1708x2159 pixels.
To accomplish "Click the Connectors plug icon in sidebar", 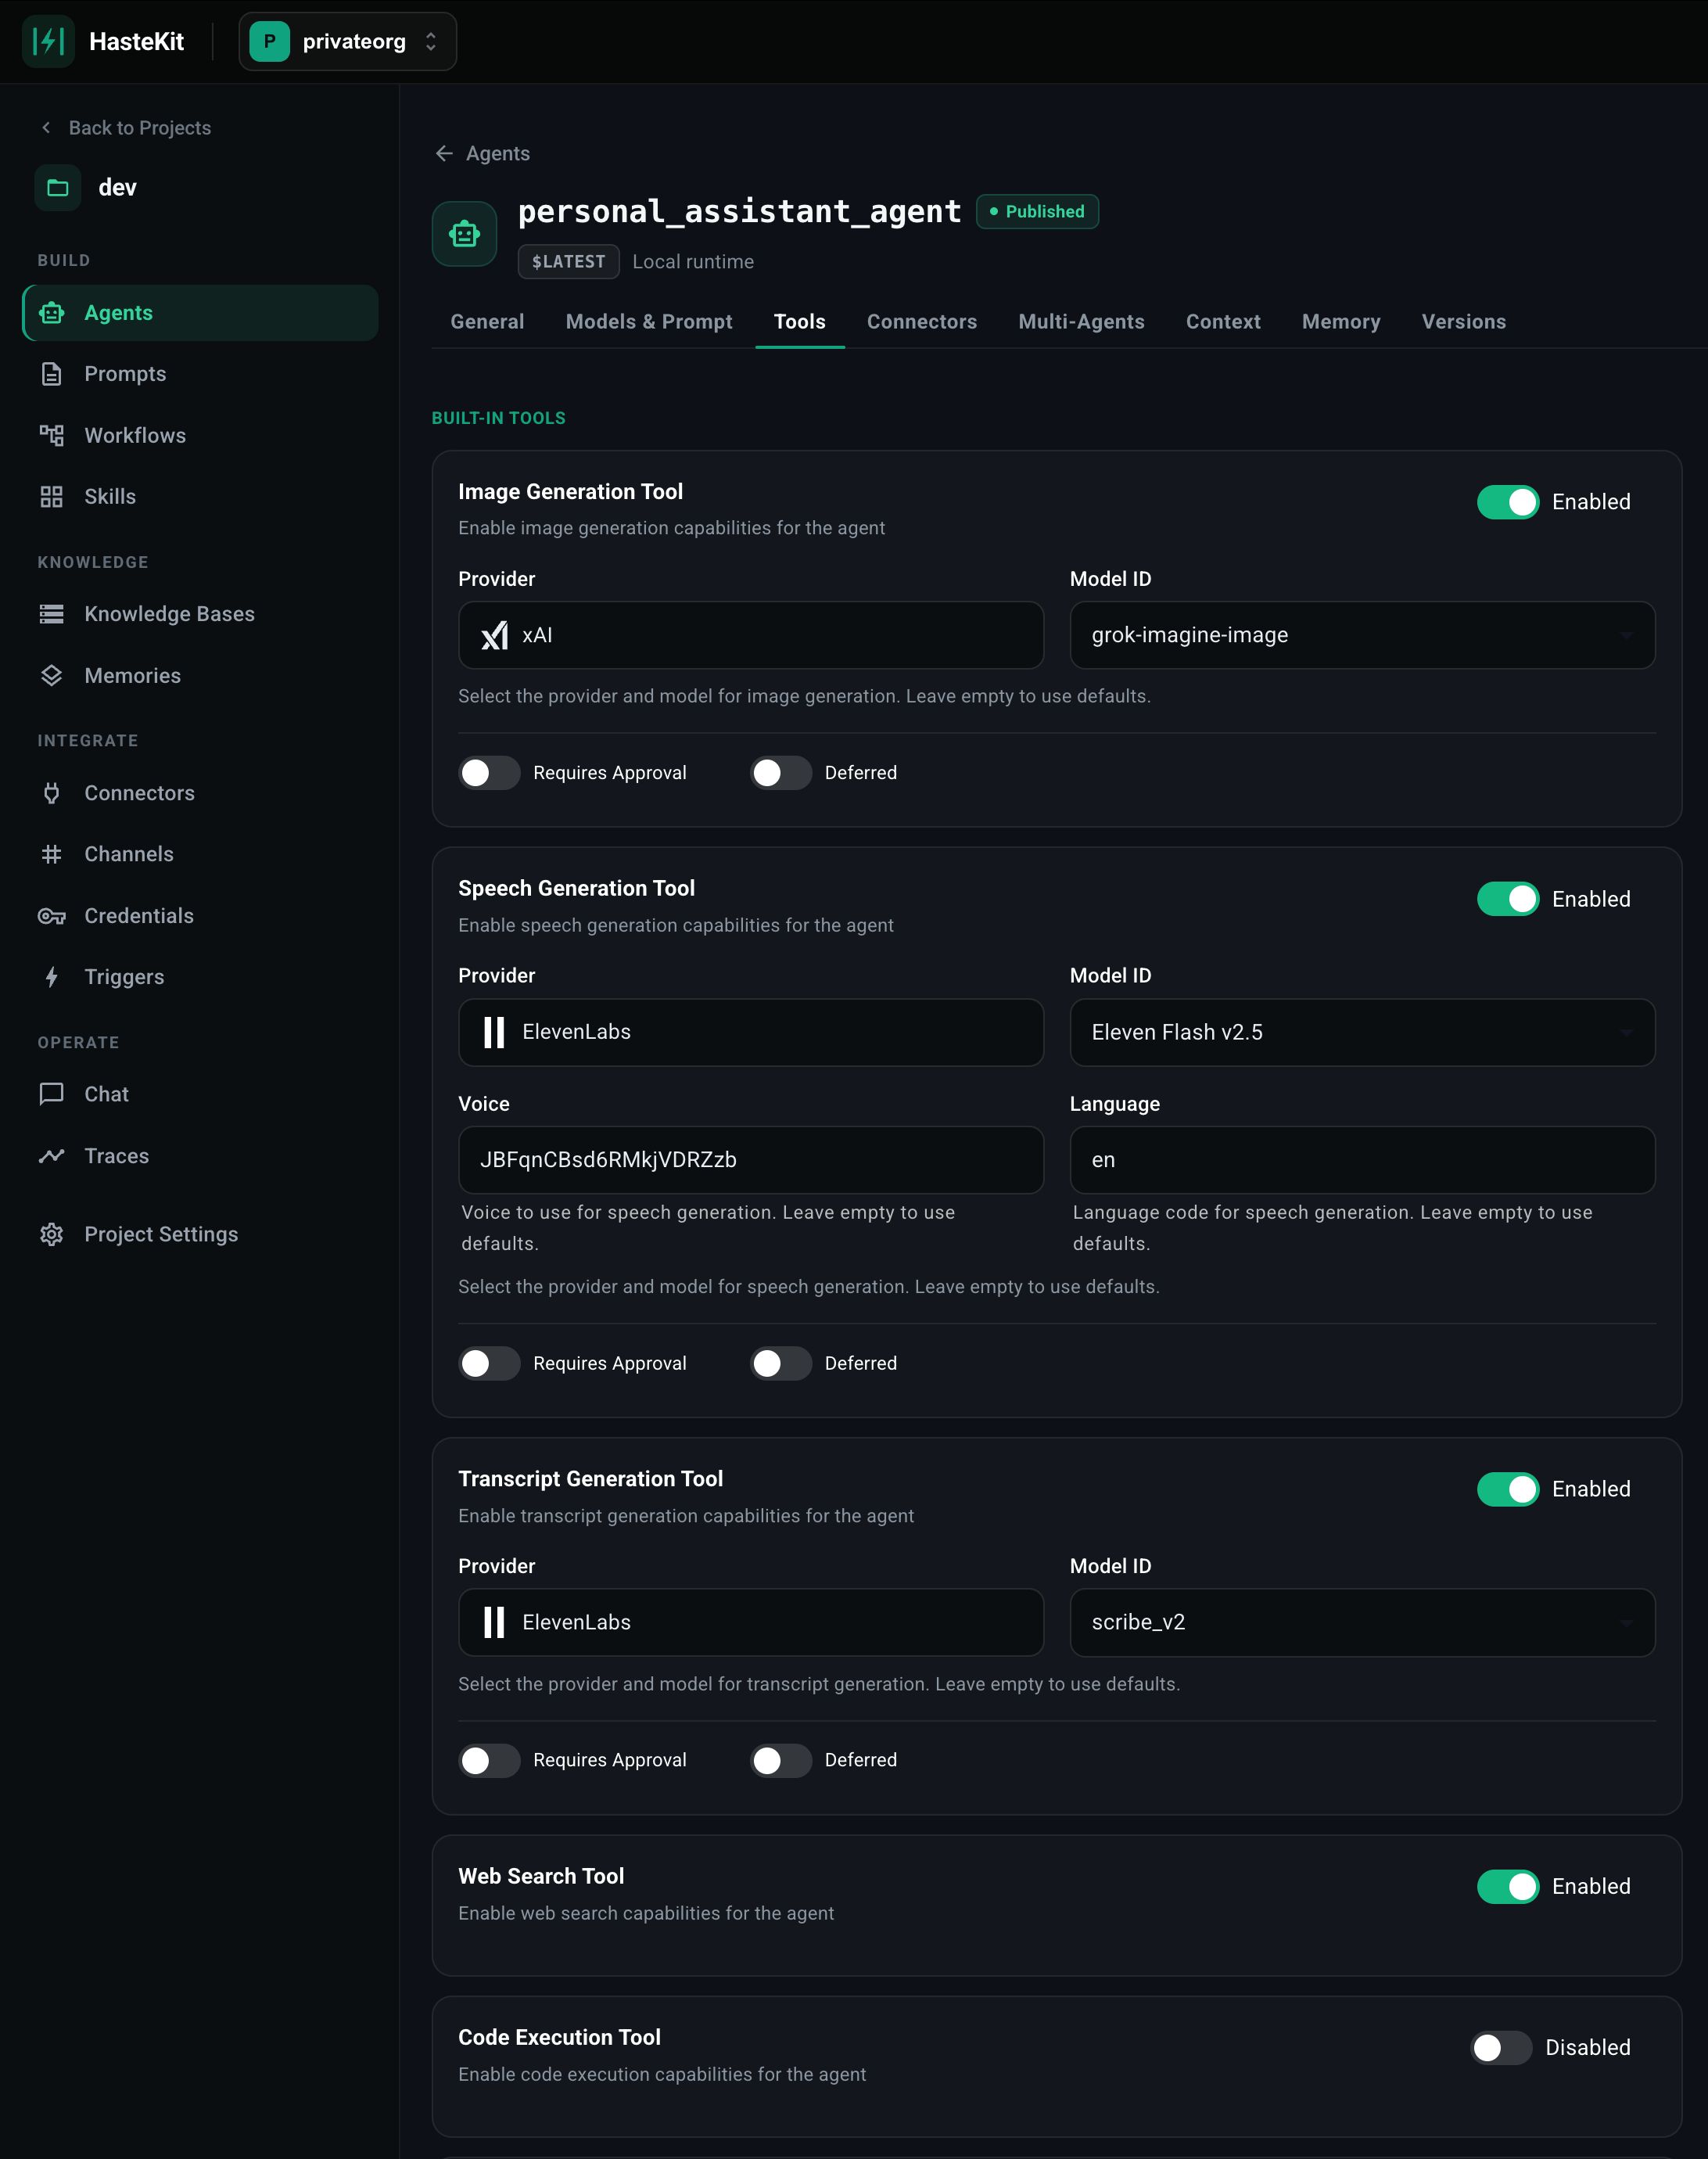I will click(52, 793).
